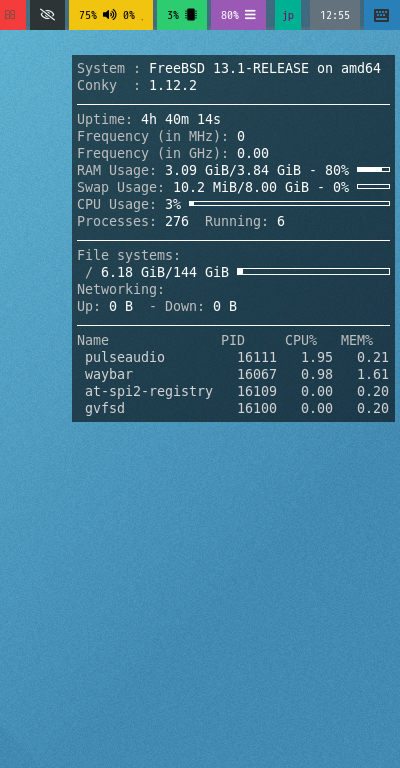Click the 12:55 clock module
The width and height of the screenshot is (400, 768).
point(335,15)
